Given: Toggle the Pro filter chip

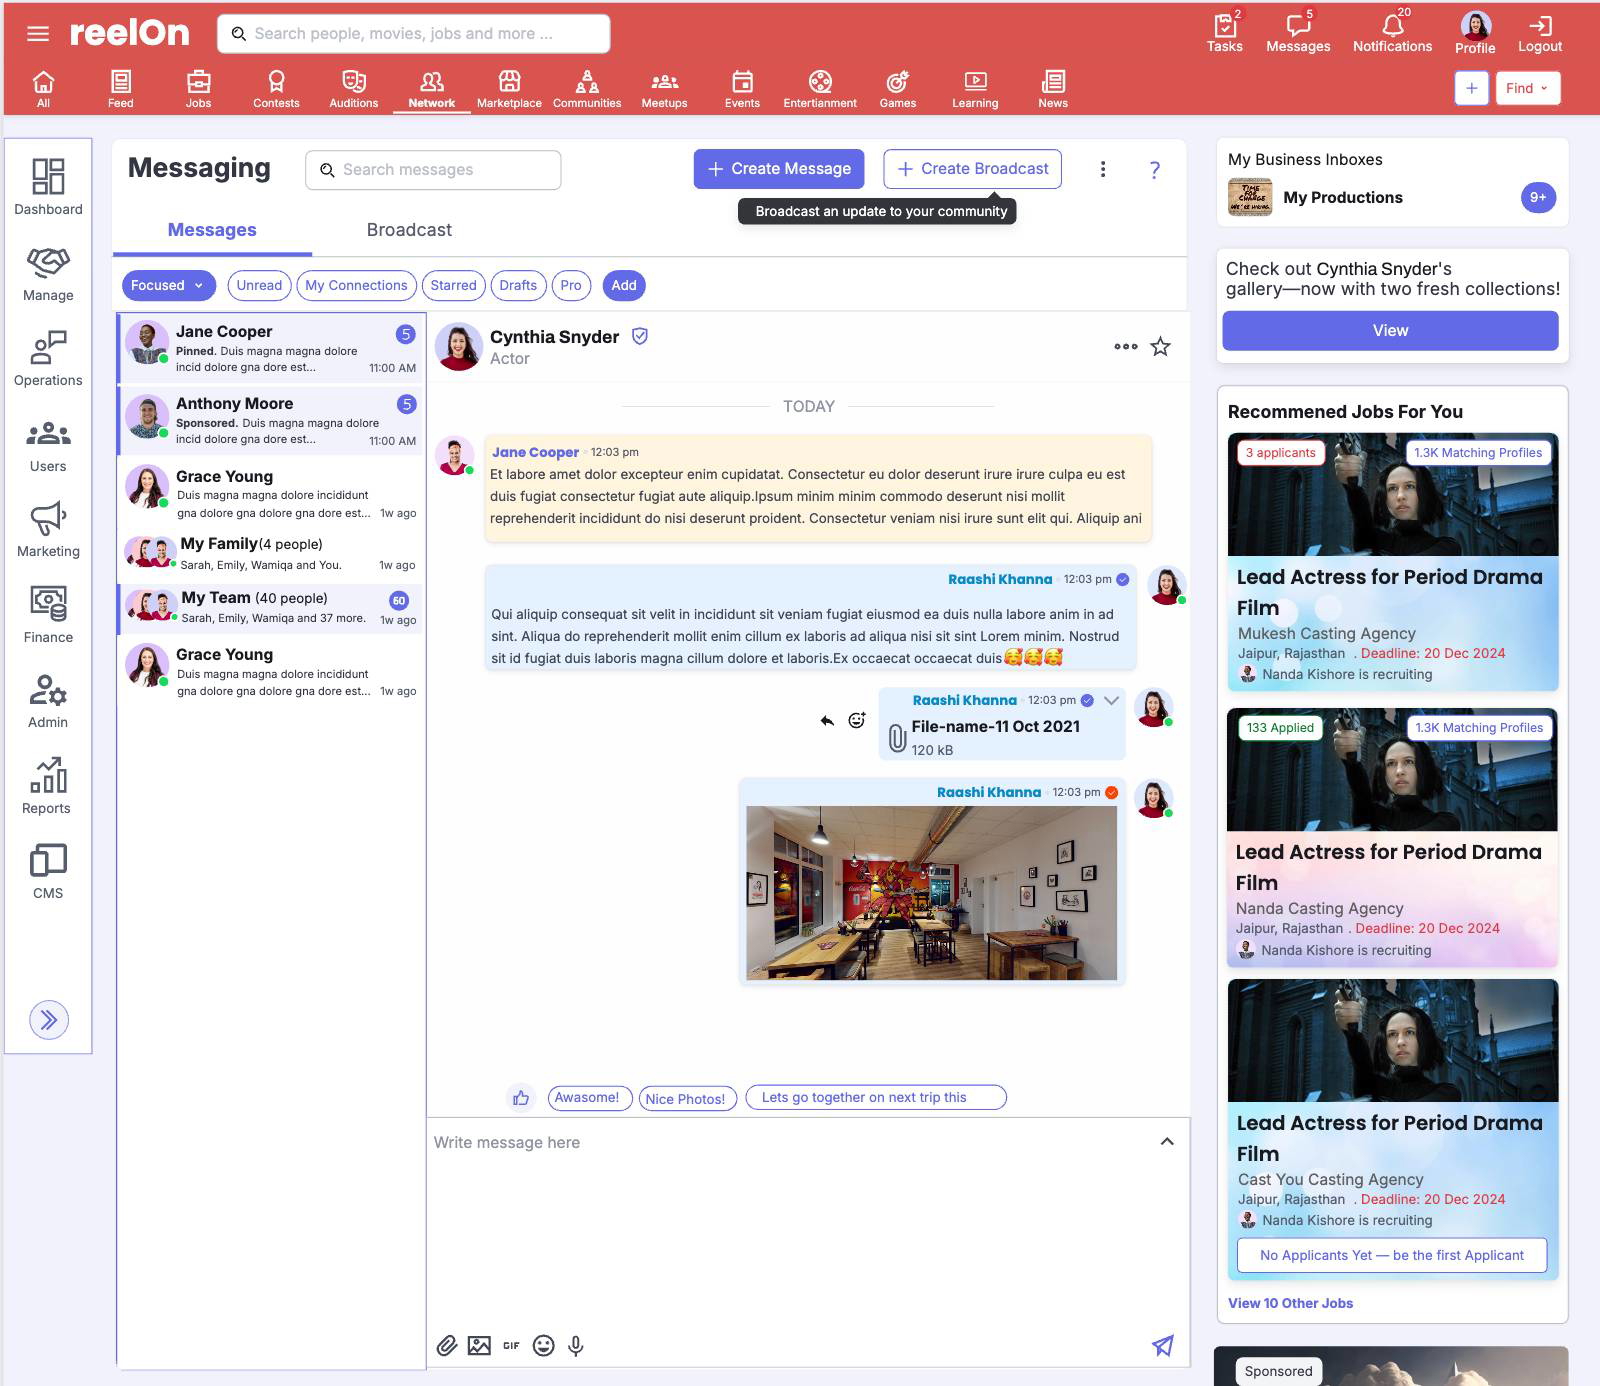Looking at the screenshot, I should tap(571, 285).
